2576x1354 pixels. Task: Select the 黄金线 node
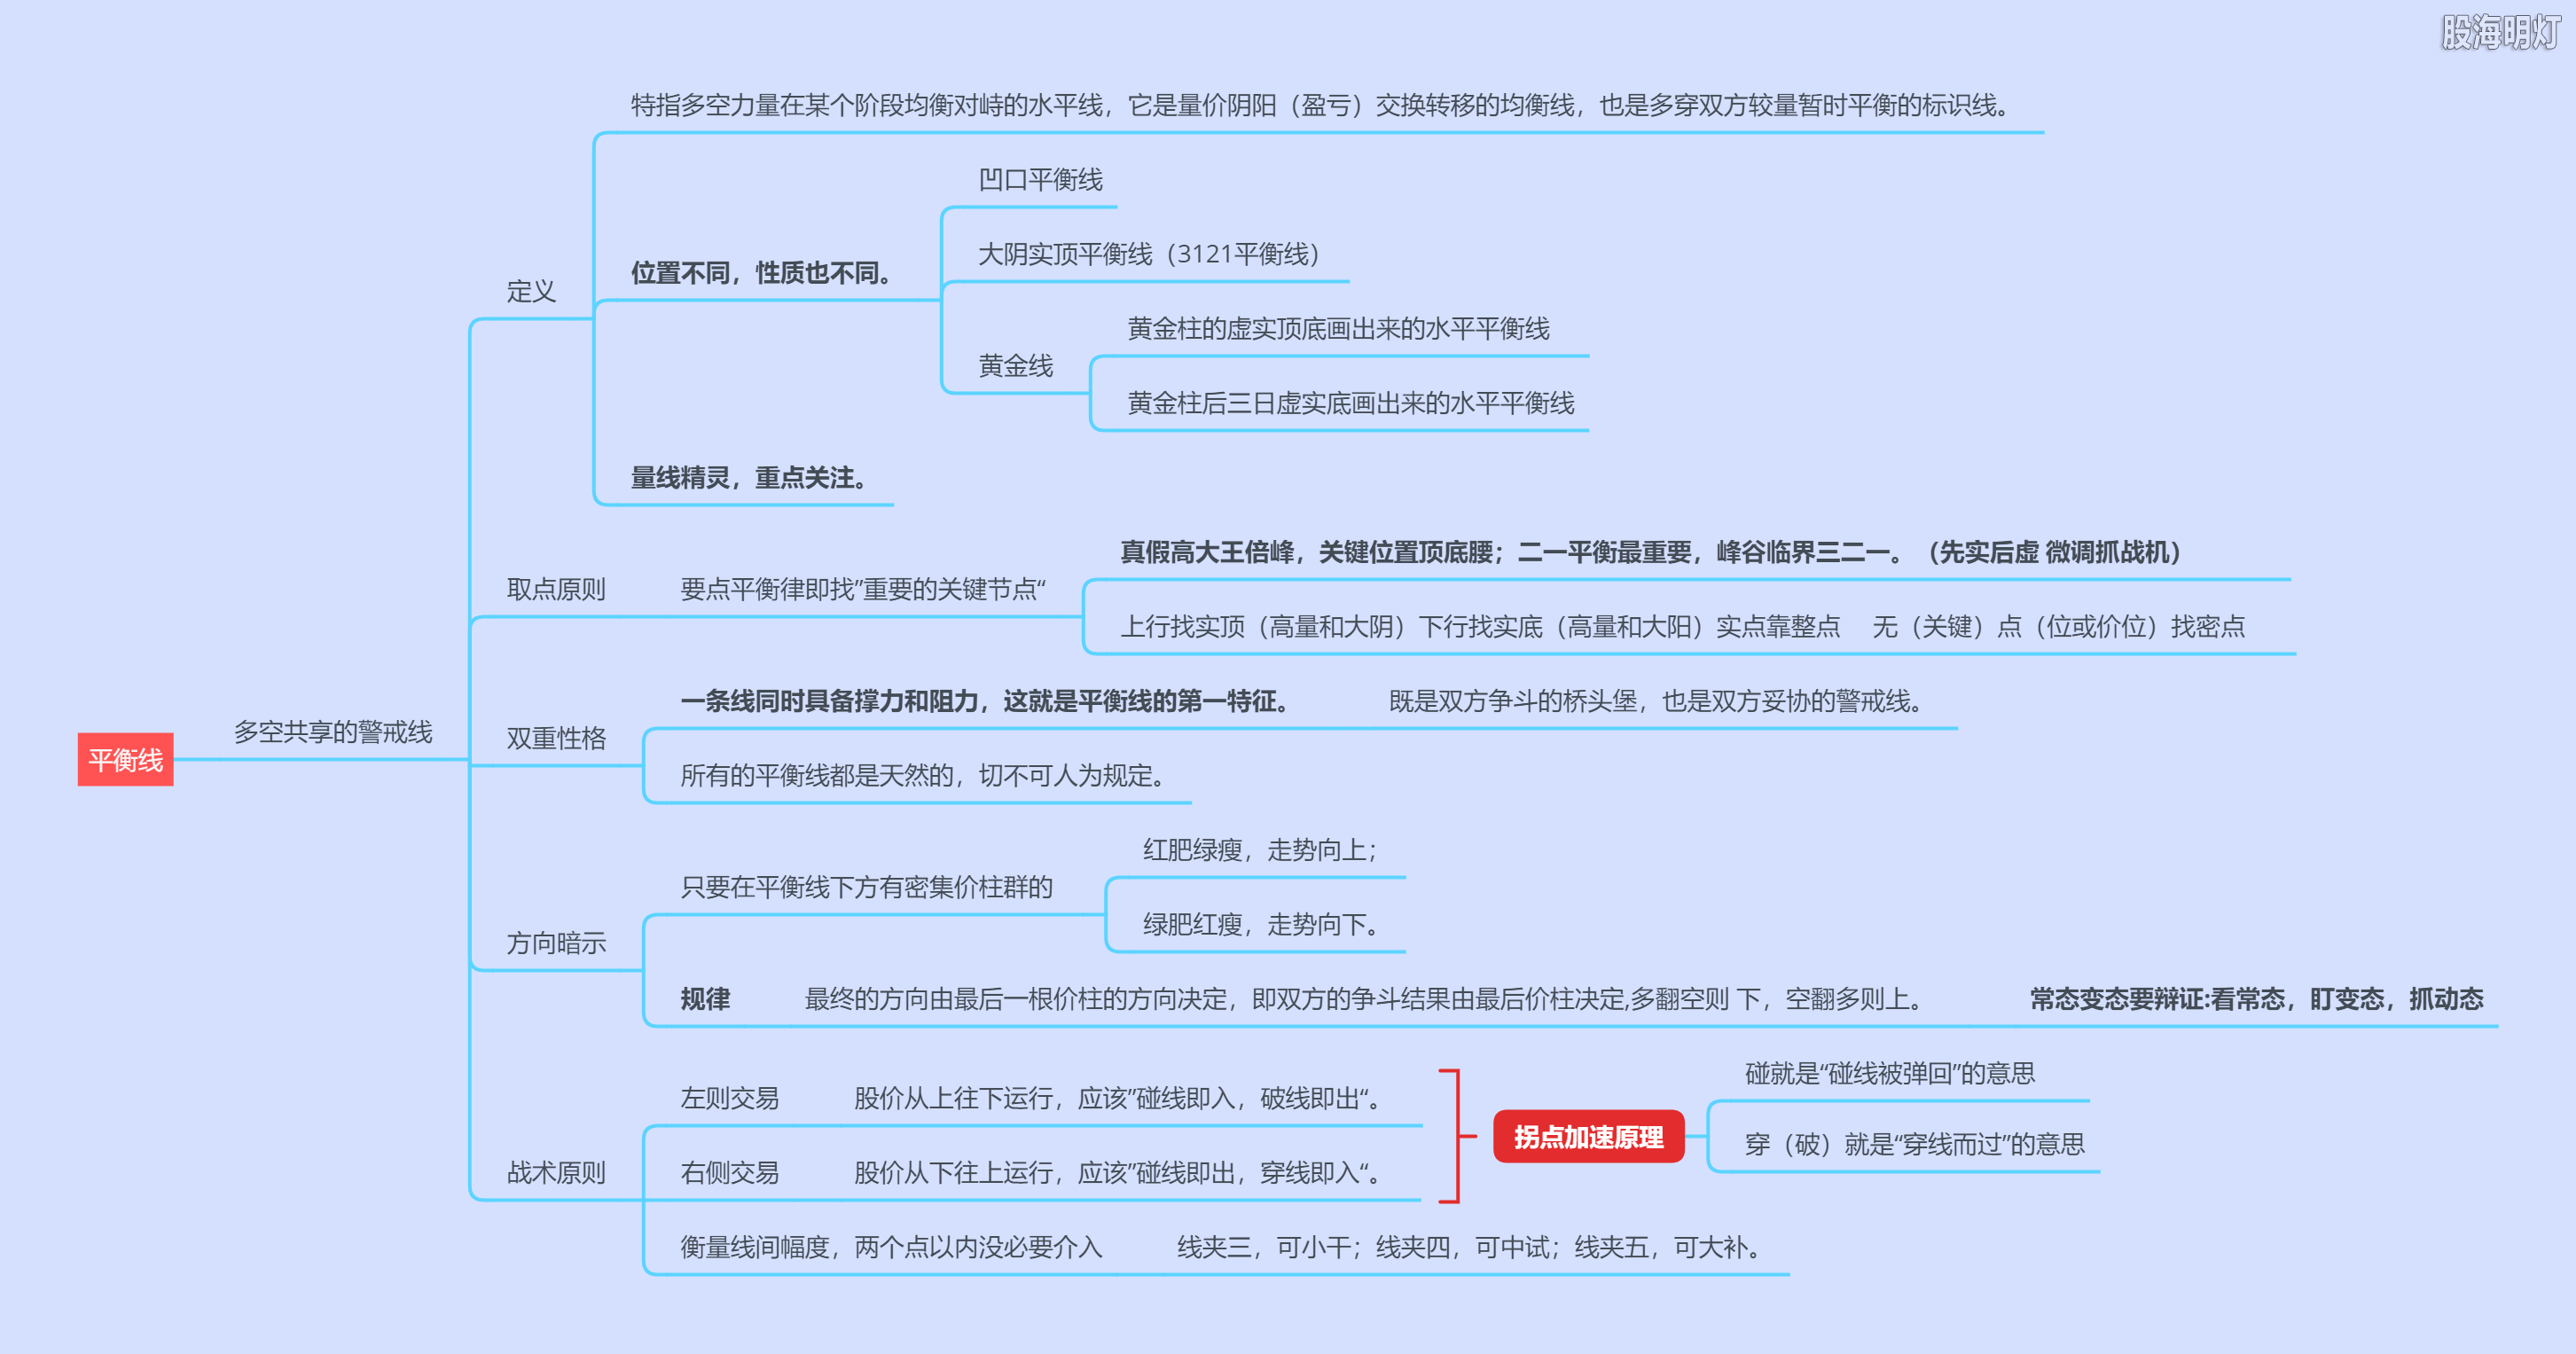1015,366
